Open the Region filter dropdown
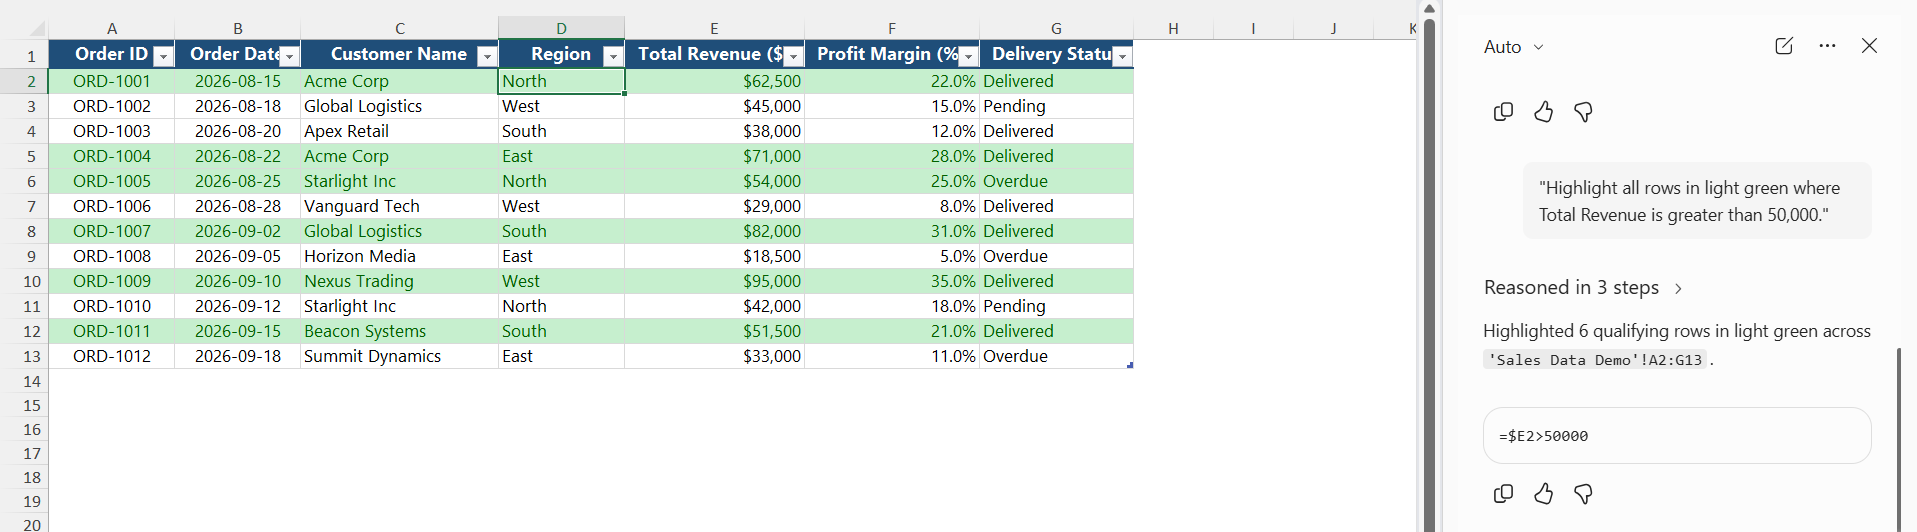1917x532 pixels. coord(613,56)
